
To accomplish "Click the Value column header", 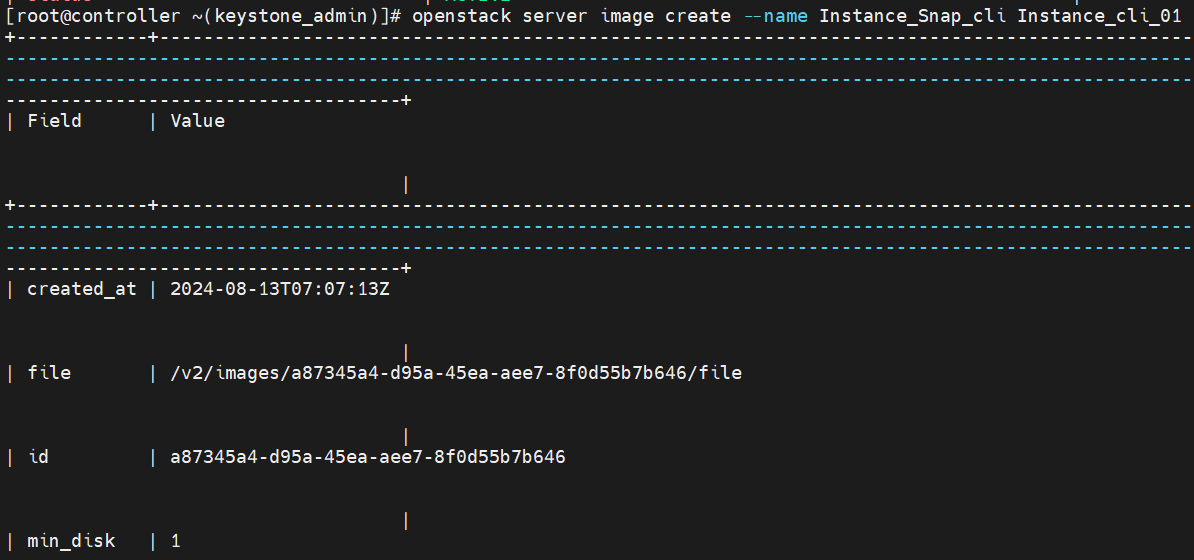I will [x=197, y=121].
